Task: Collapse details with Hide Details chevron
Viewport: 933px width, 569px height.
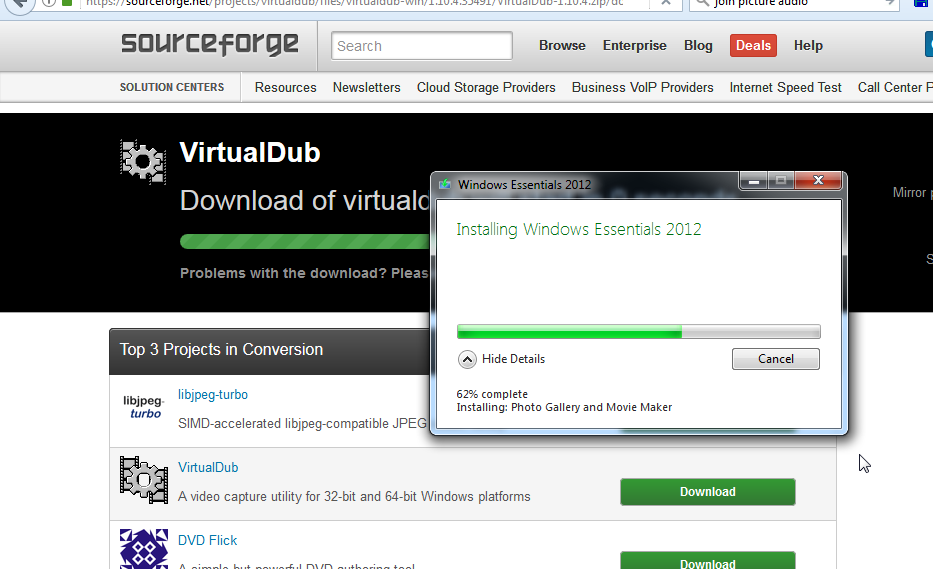Action: click(467, 359)
